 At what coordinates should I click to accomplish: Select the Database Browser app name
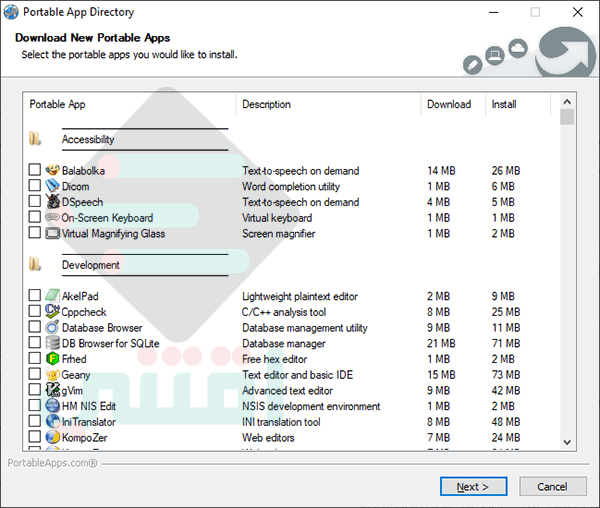click(102, 327)
